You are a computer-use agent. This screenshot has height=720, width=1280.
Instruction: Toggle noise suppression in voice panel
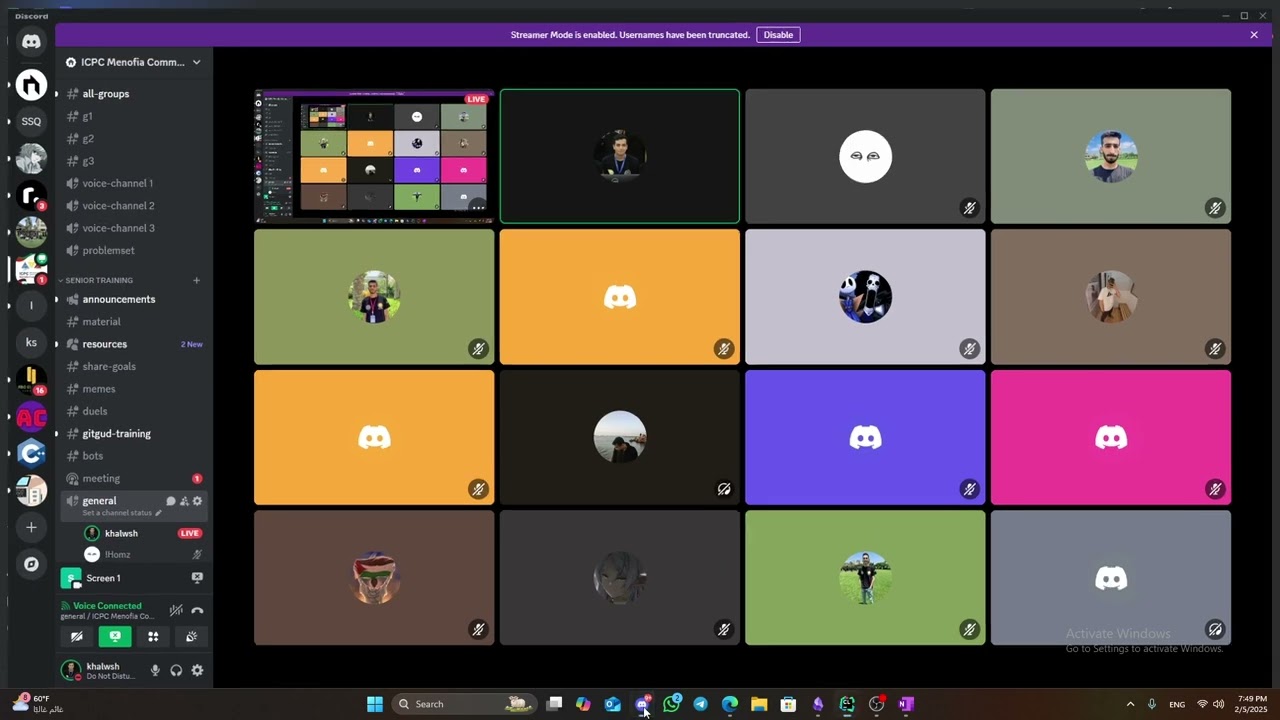click(x=176, y=610)
